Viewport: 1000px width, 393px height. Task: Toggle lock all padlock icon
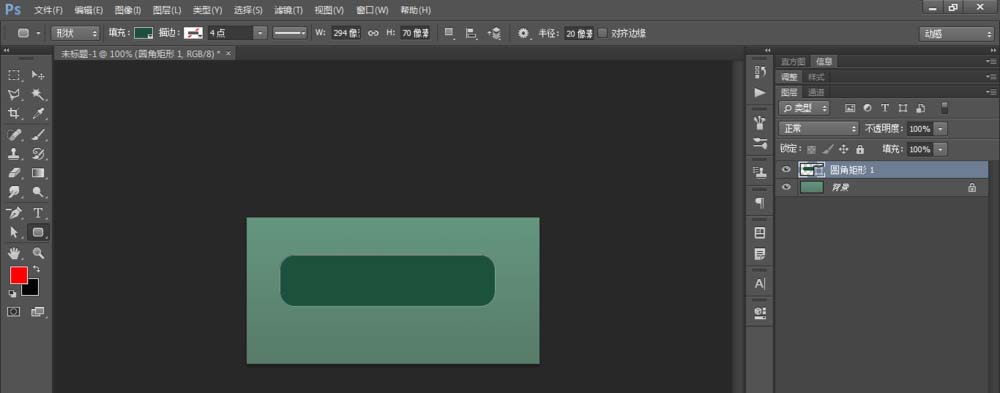coord(860,149)
